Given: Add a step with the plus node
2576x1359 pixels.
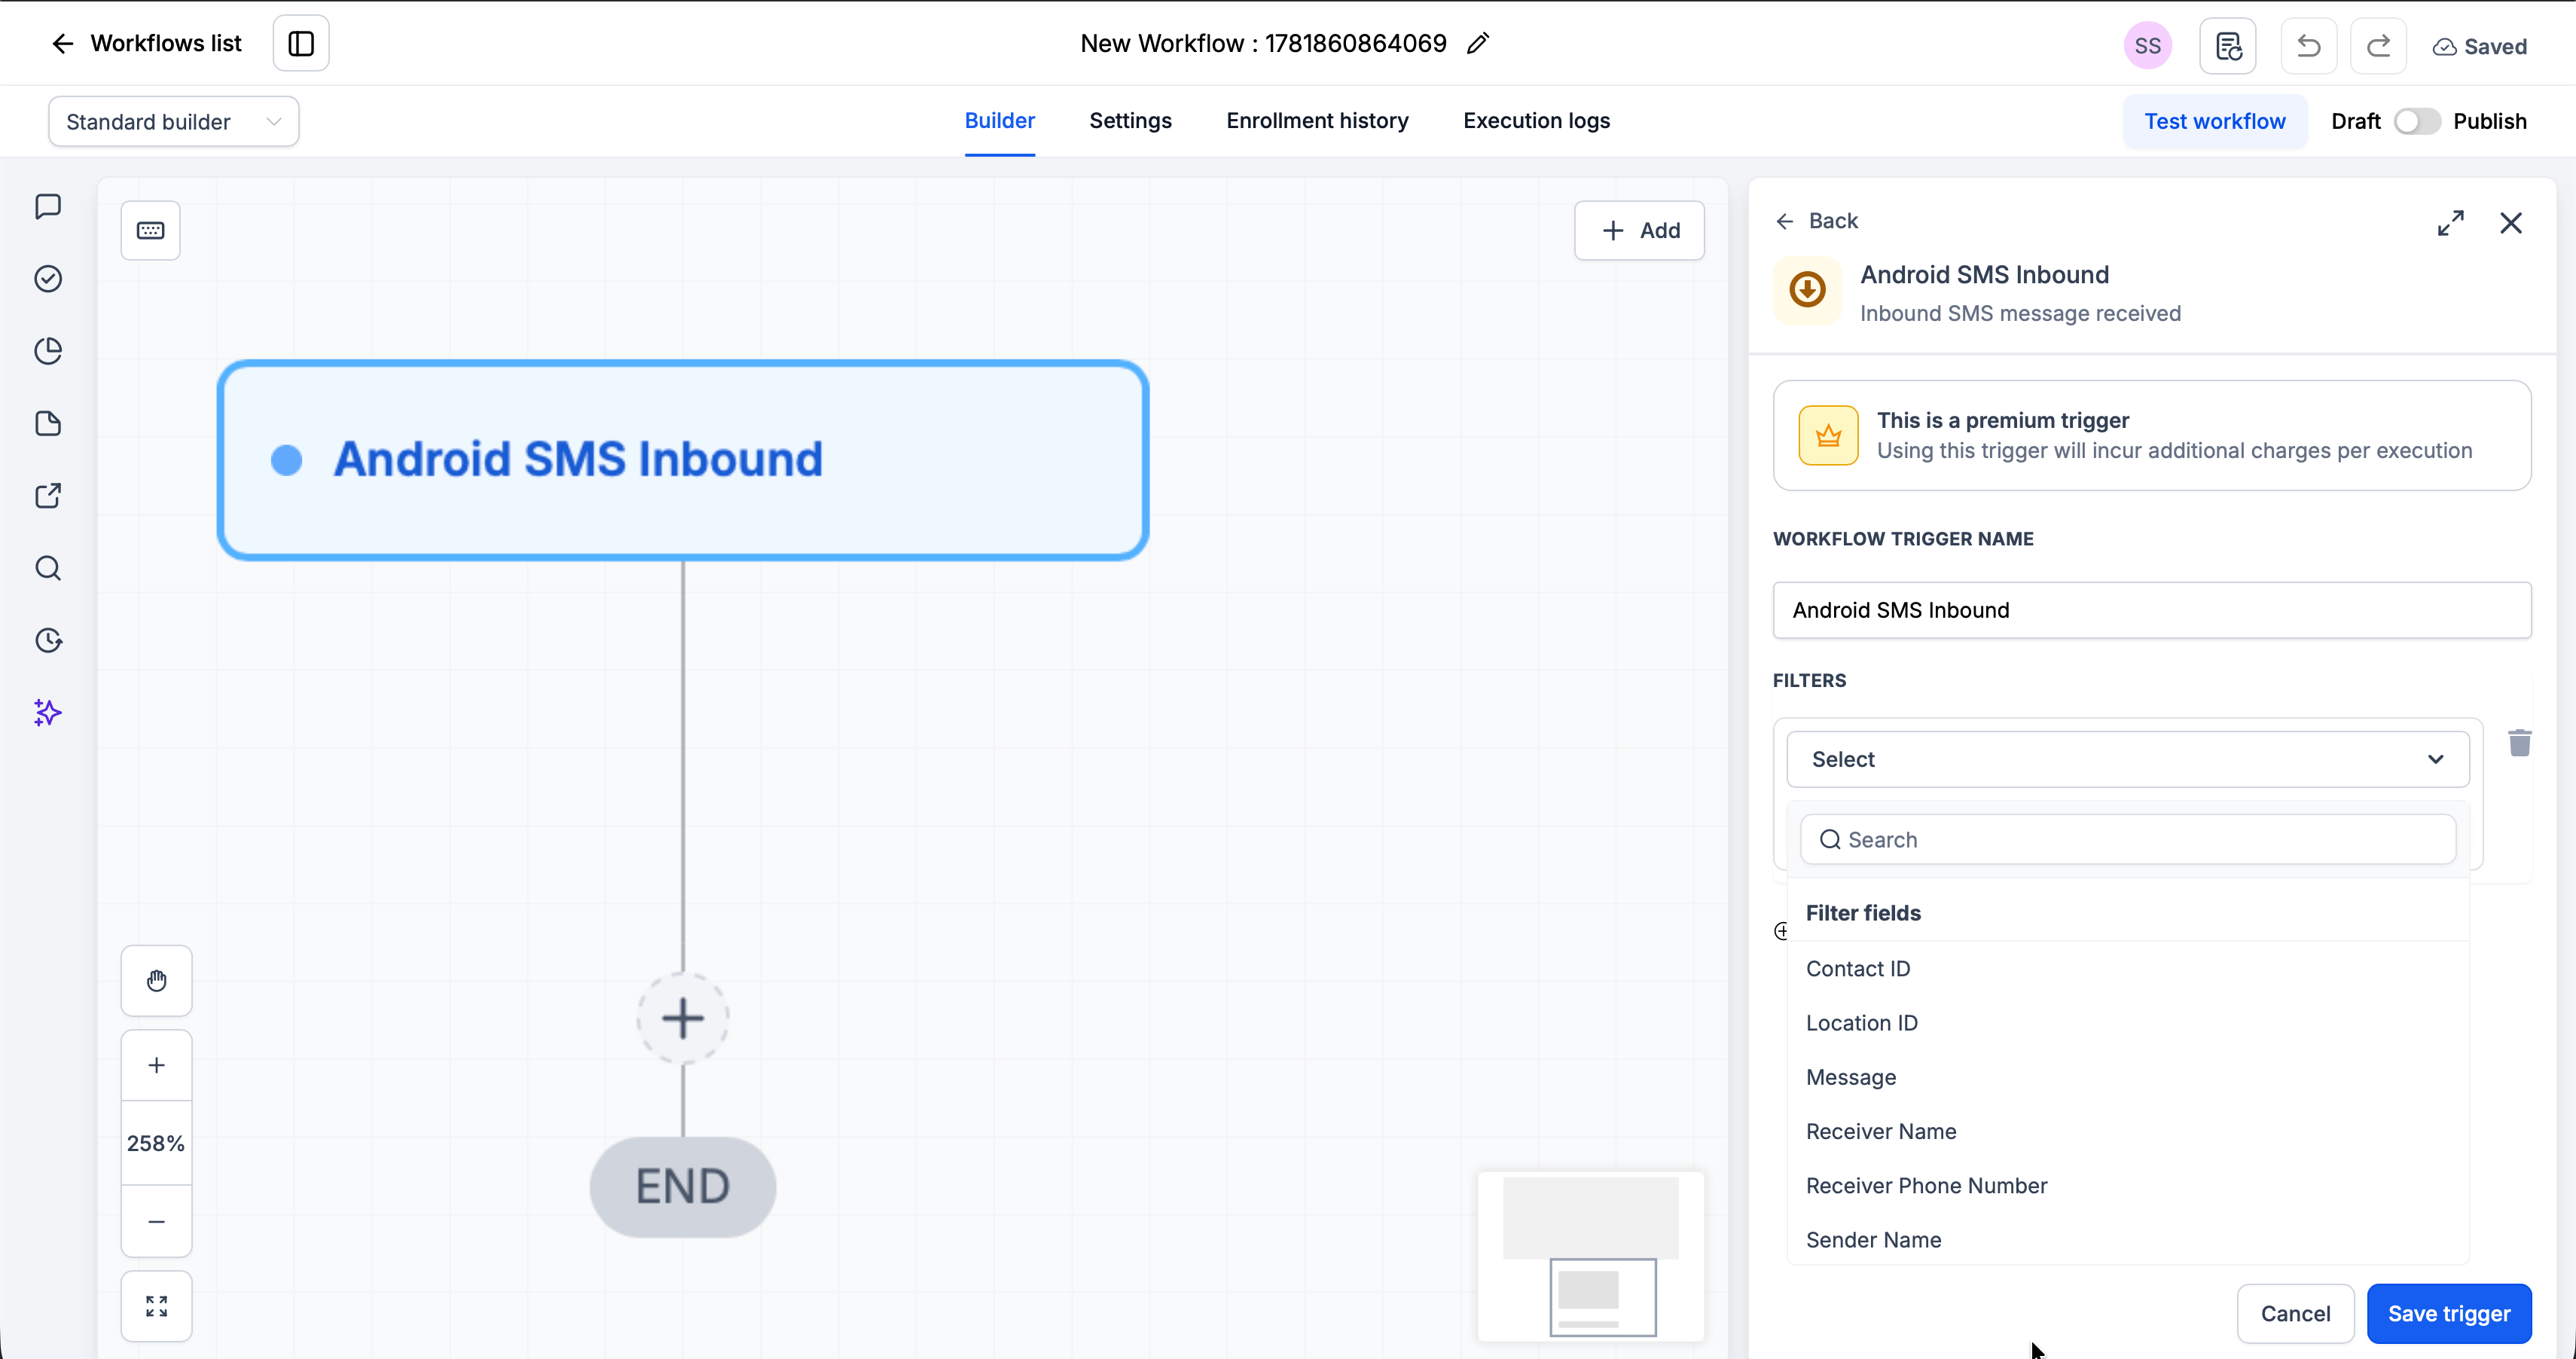Looking at the screenshot, I should [x=683, y=1019].
